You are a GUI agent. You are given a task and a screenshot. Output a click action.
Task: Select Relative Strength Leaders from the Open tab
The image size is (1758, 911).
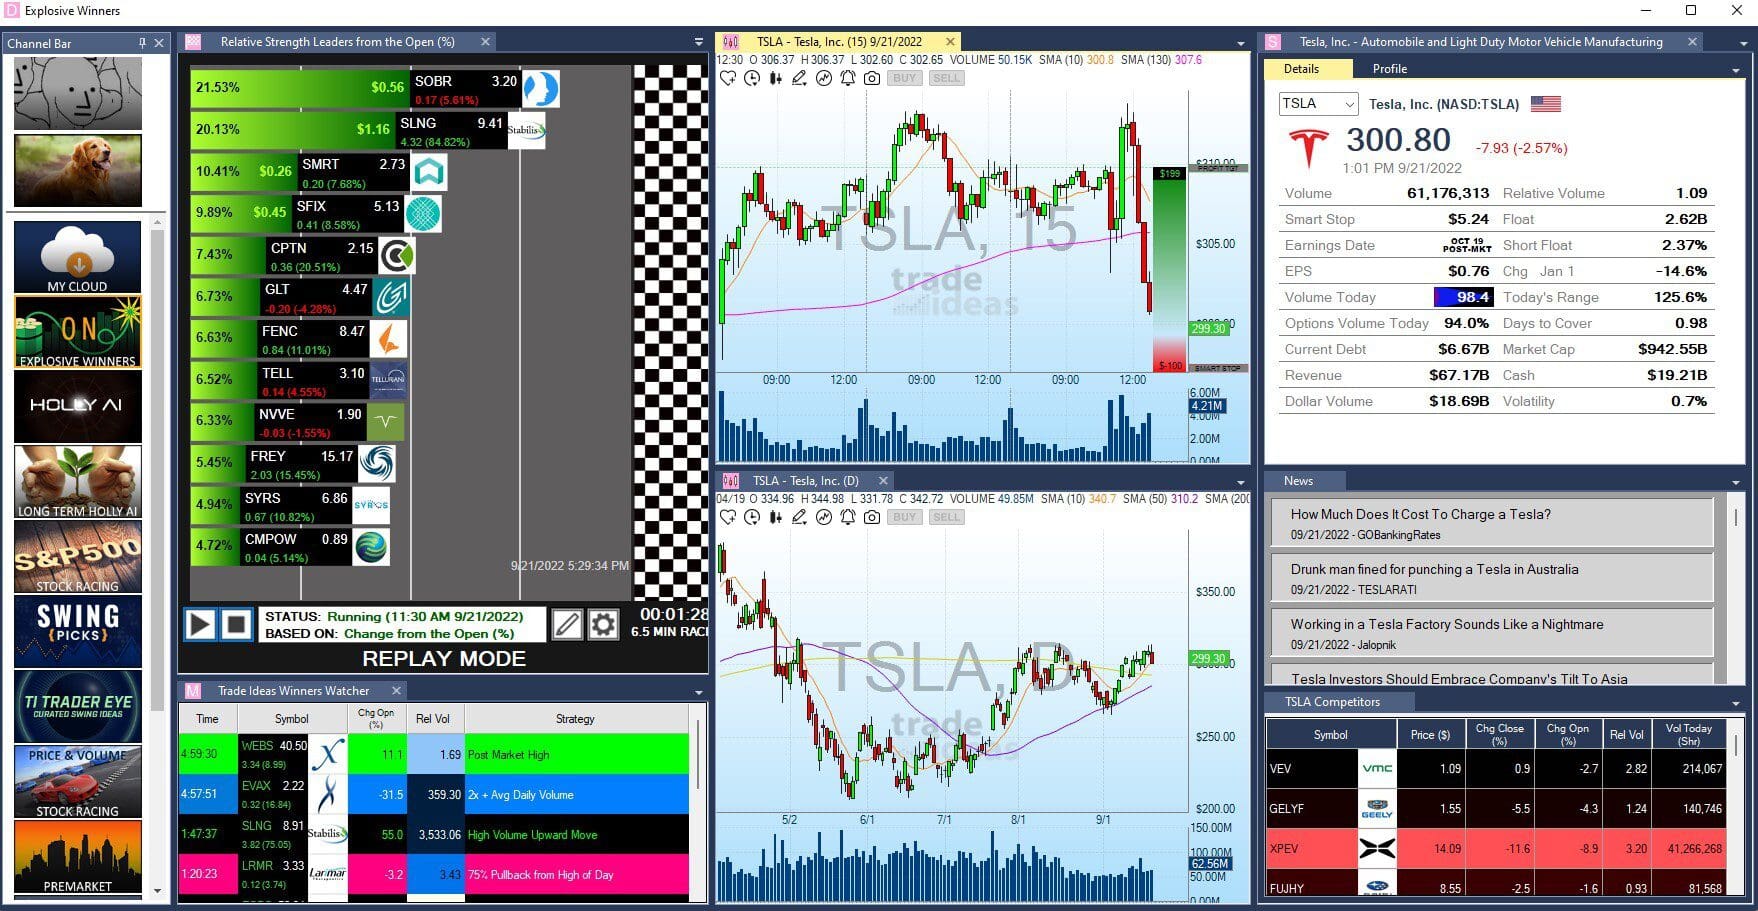click(x=337, y=42)
